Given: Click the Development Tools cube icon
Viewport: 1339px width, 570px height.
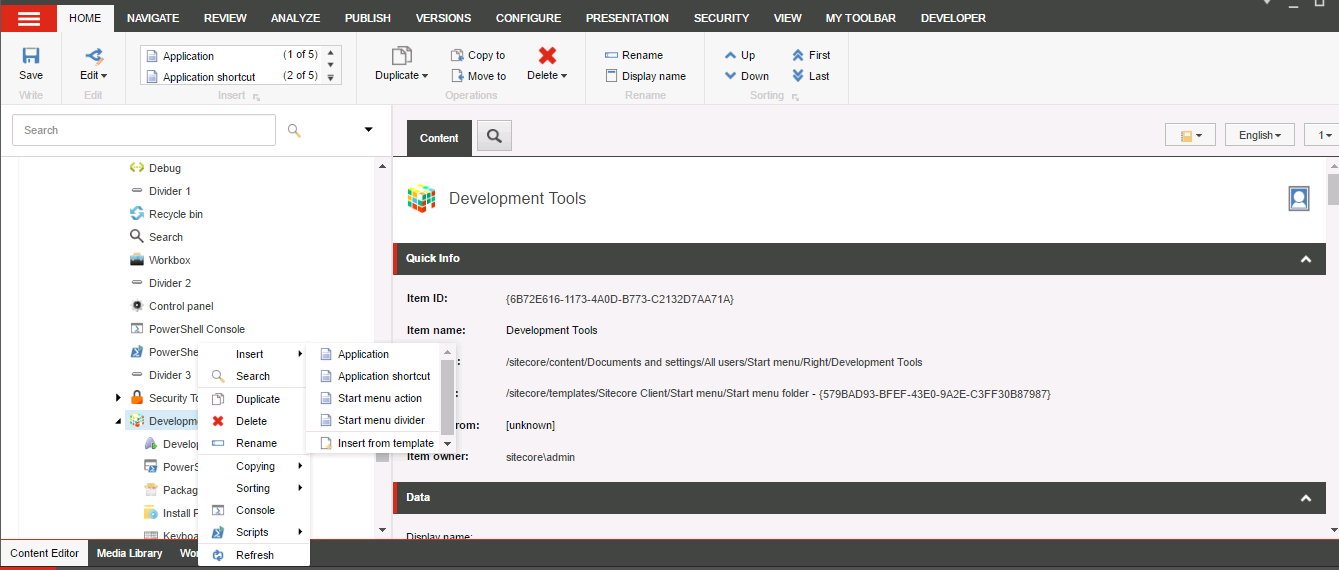Looking at the screenshot, I should [422, 198].
